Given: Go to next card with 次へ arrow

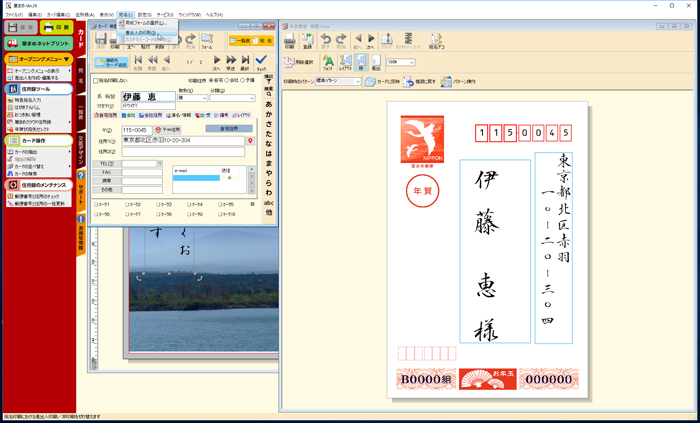Looking at the screenshot, I should [x=217, y=62].
